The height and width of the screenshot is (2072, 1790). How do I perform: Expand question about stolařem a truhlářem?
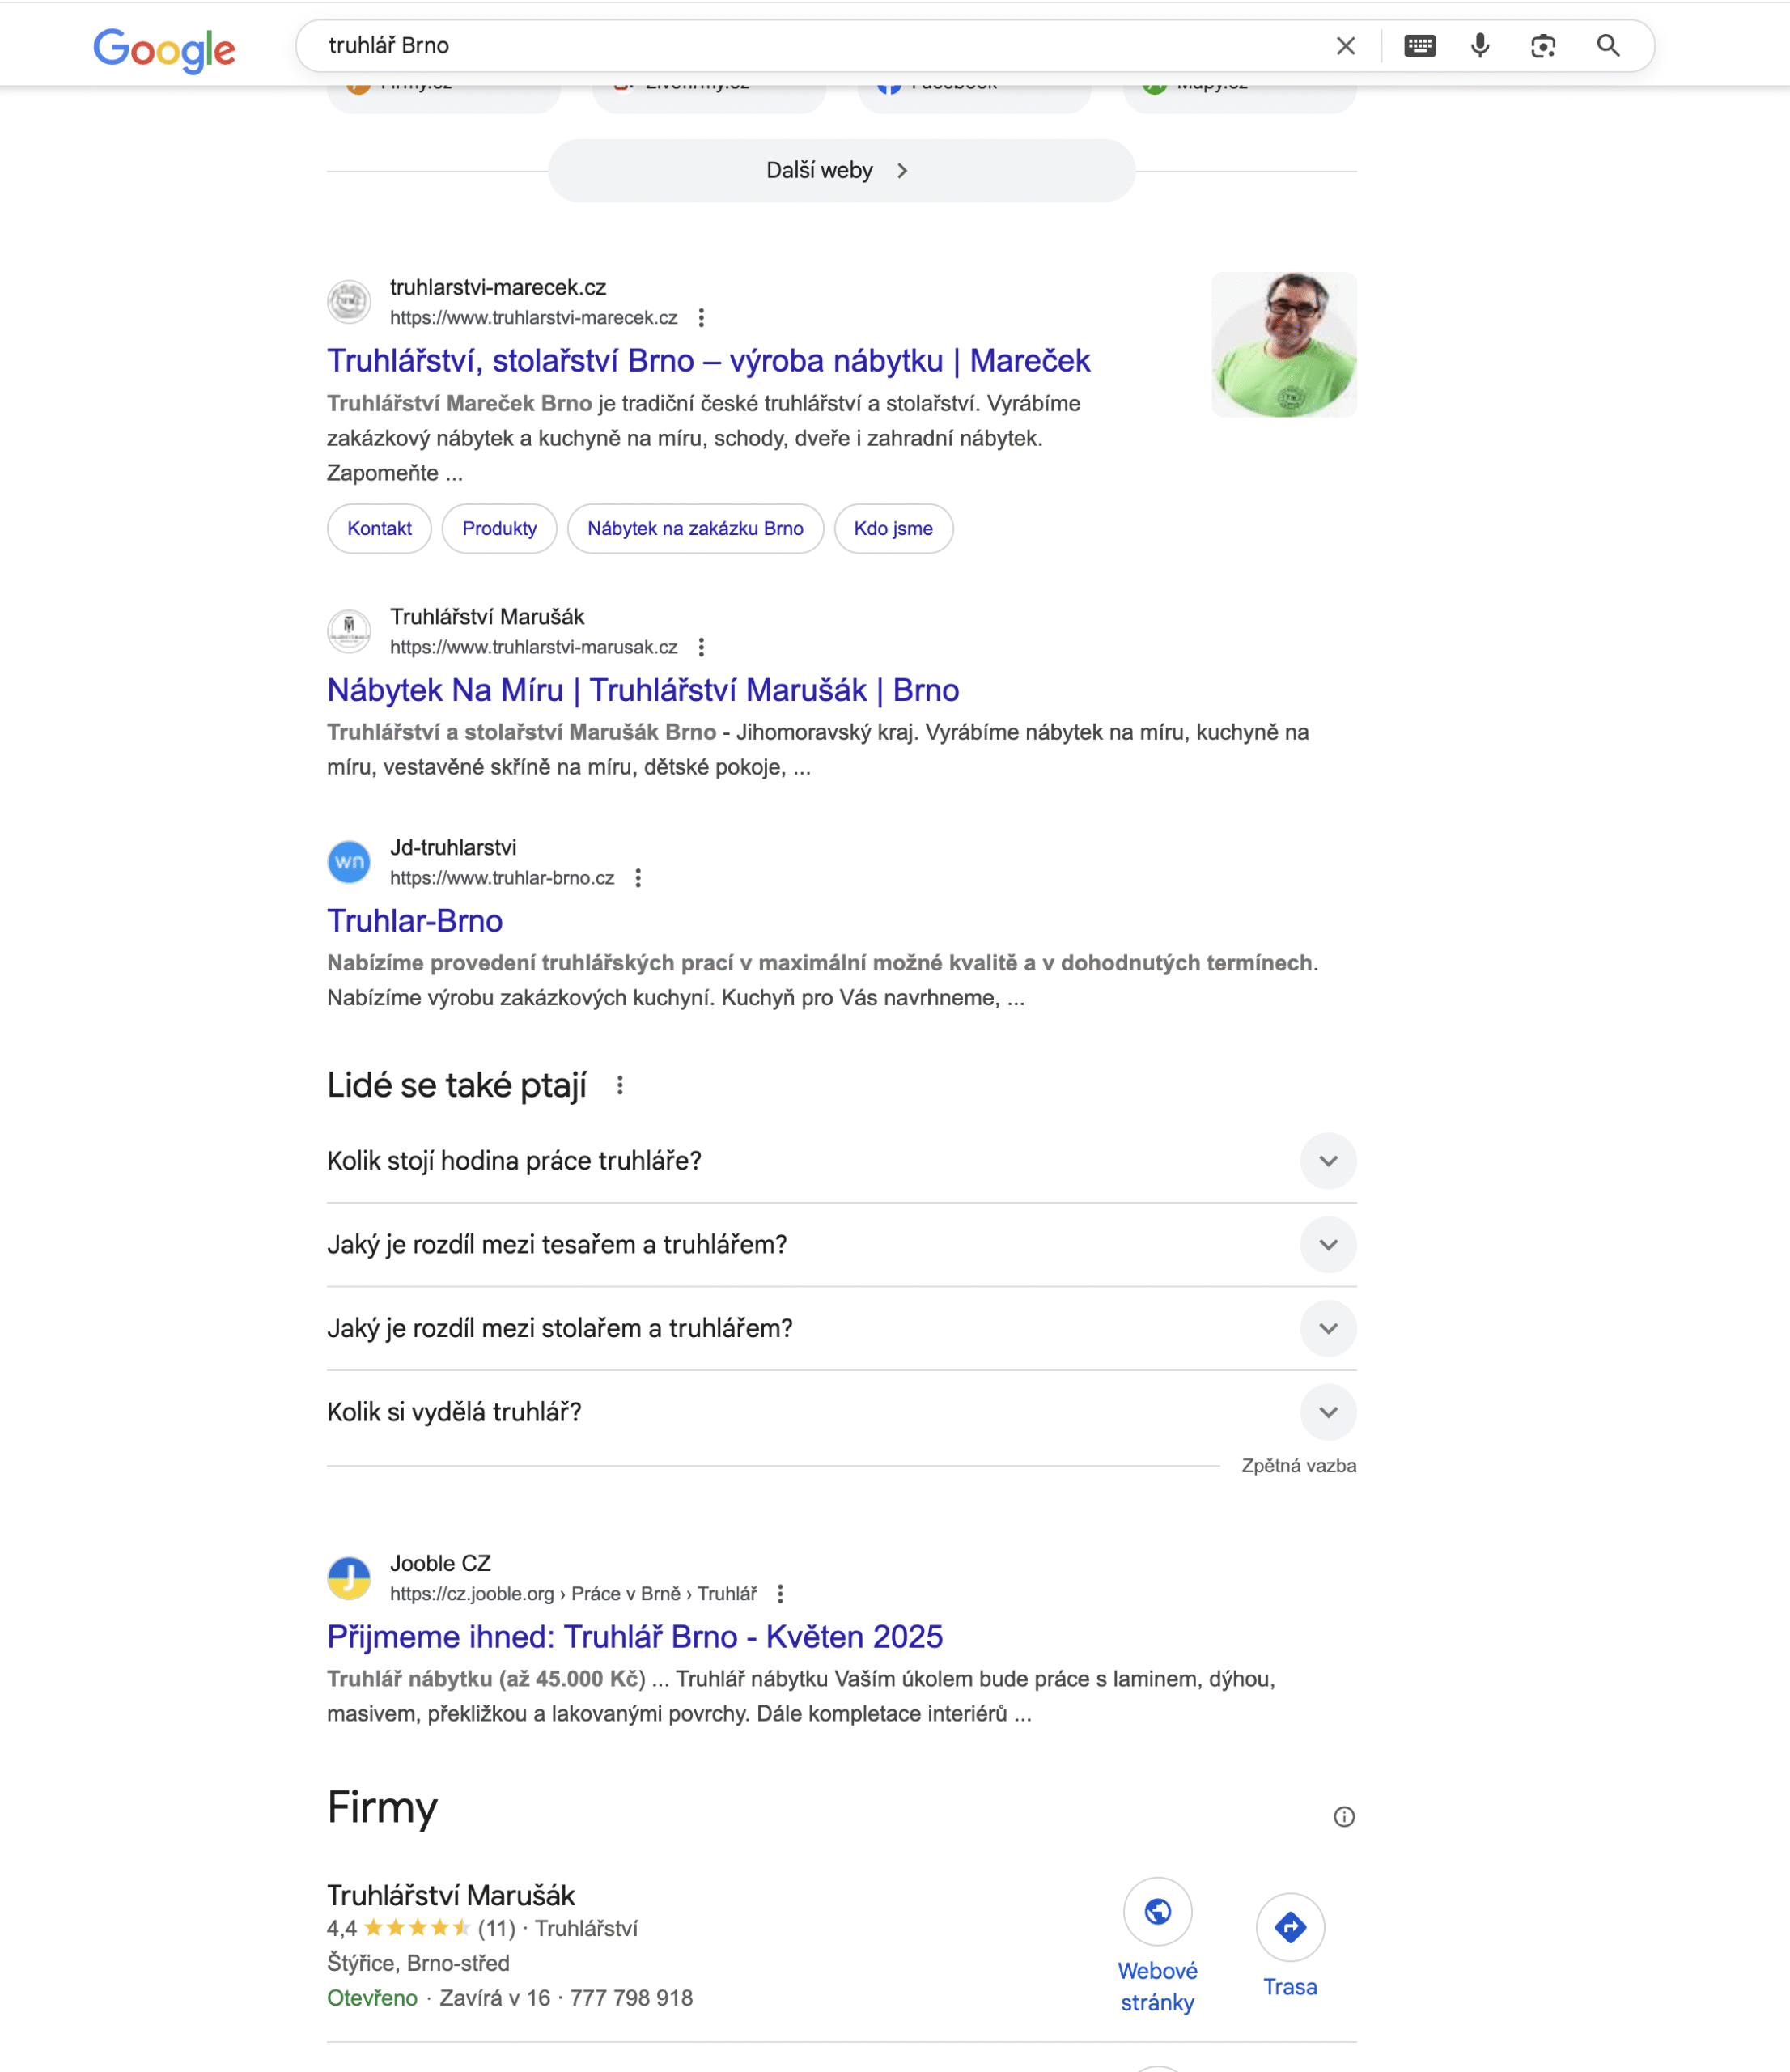pos(841,1328)
